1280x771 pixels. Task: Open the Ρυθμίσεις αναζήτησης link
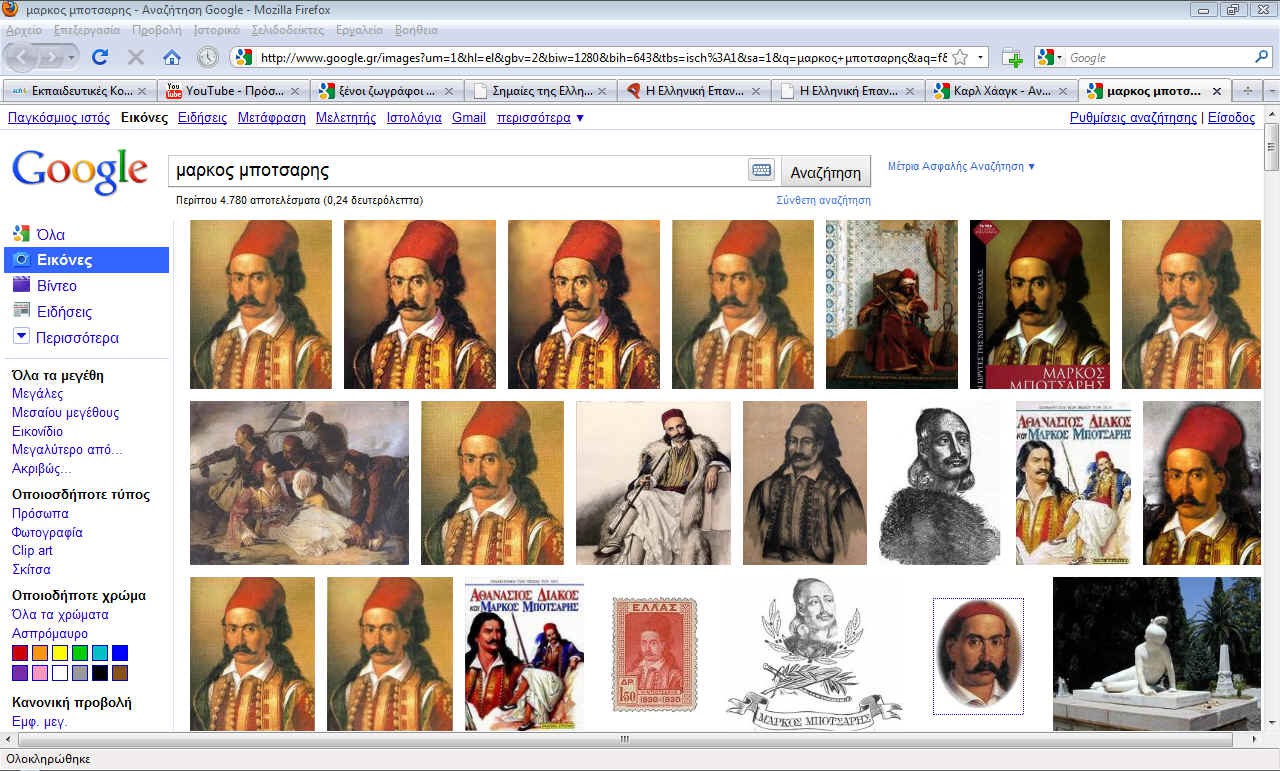(1133, 118)
